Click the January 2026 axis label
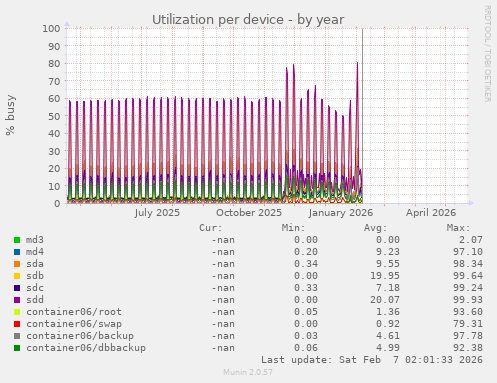The image size is (497, 383). point(341,213)
